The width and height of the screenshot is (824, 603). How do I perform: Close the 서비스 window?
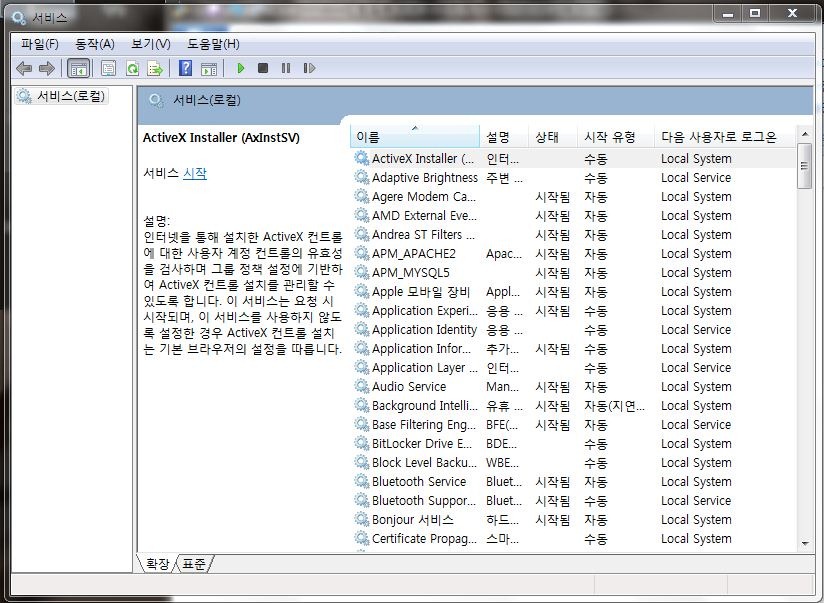[x=793, y=14]
